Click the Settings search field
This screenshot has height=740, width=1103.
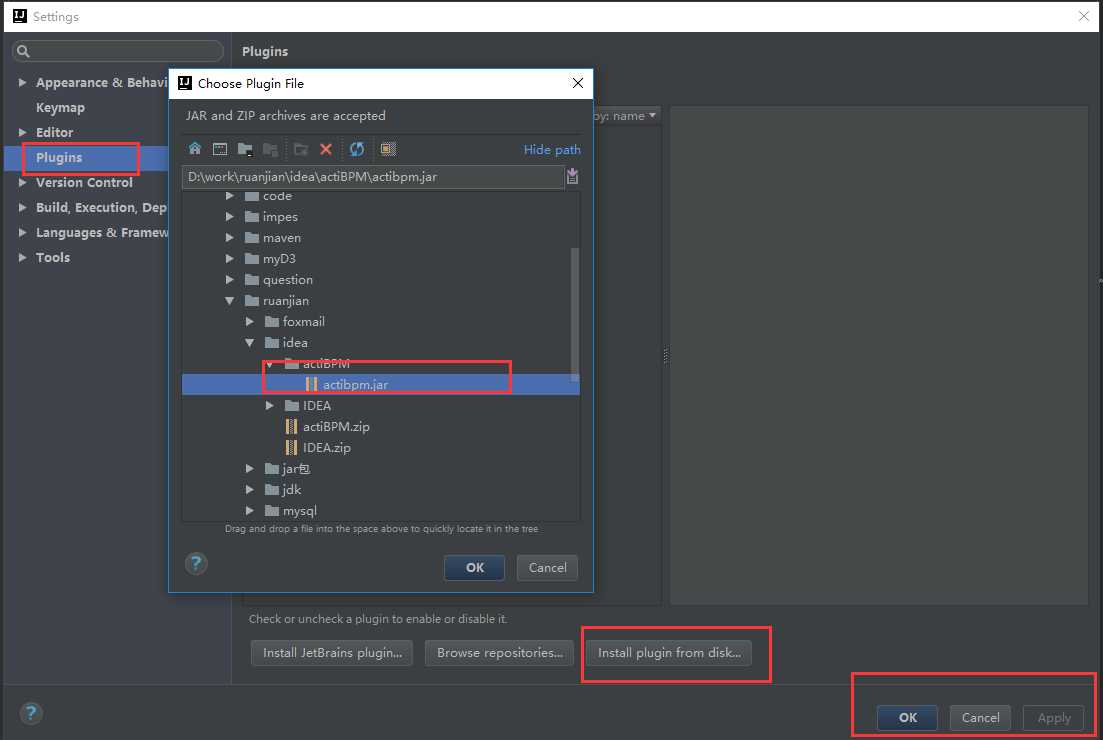[x=118, y=51]
